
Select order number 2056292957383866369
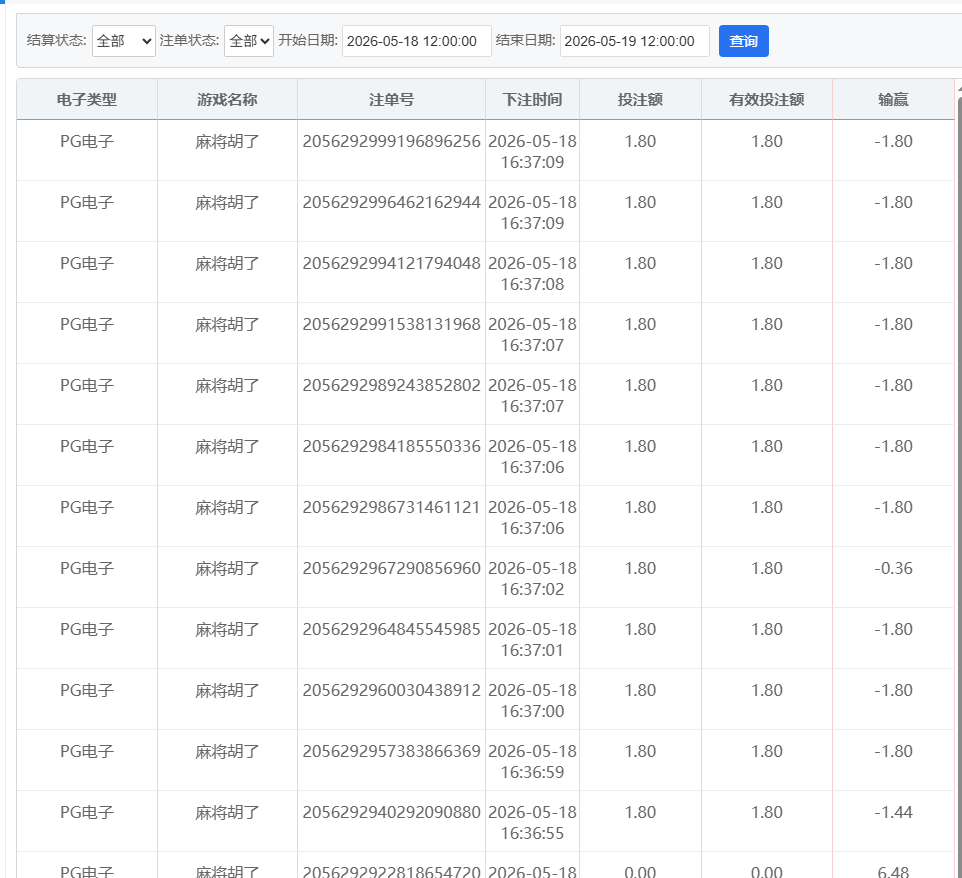tap(391, 751)
